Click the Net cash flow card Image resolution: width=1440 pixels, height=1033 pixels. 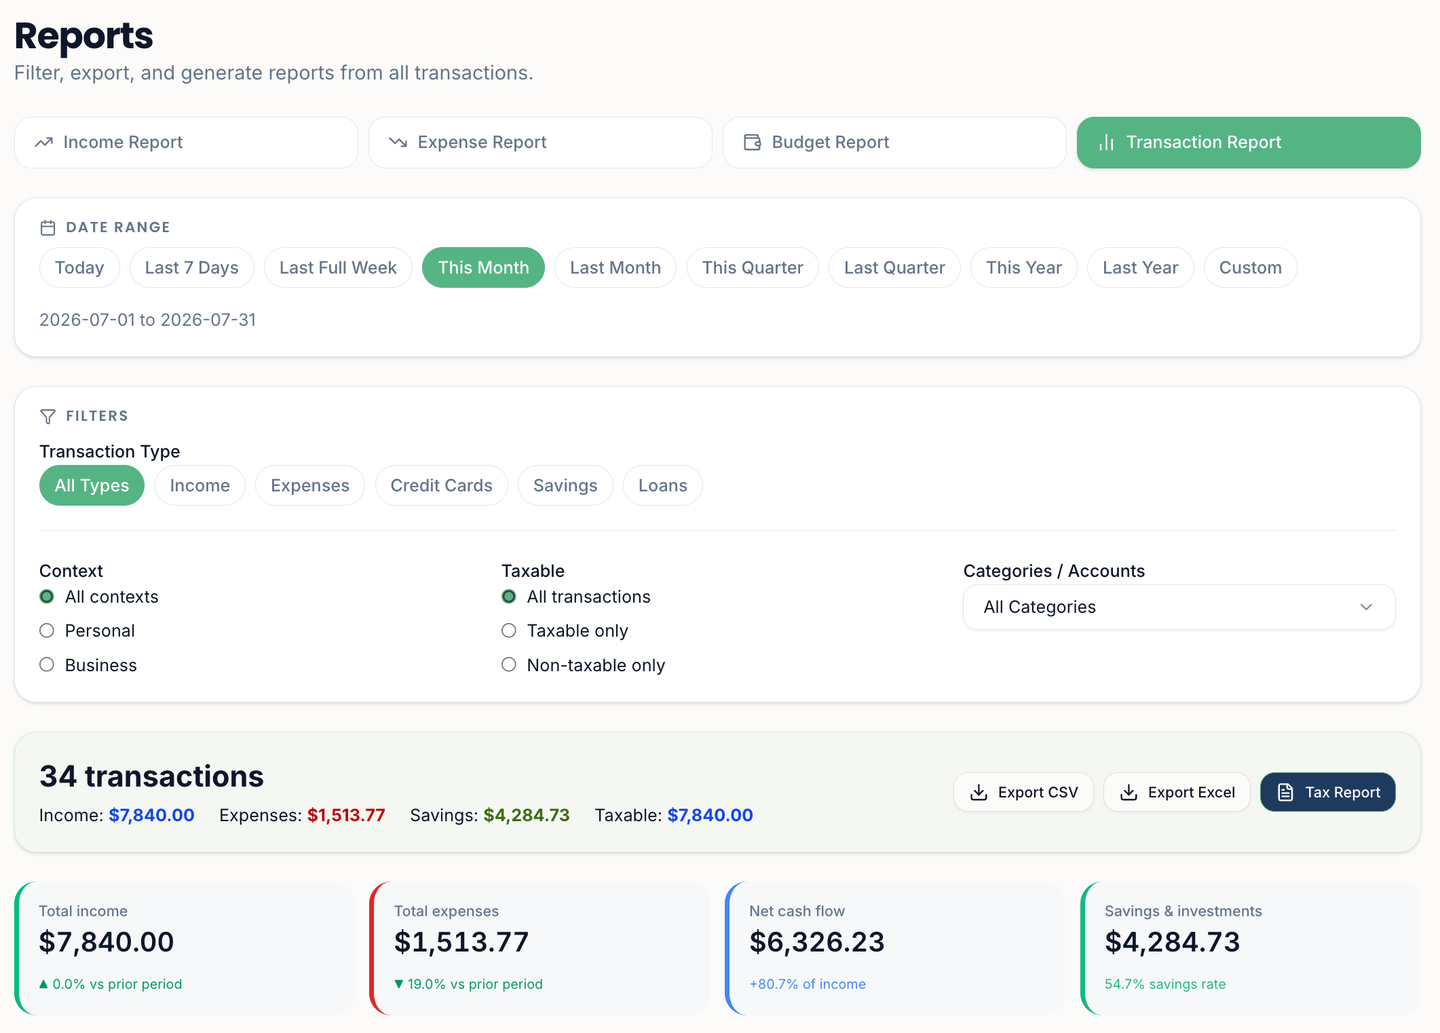895,948
